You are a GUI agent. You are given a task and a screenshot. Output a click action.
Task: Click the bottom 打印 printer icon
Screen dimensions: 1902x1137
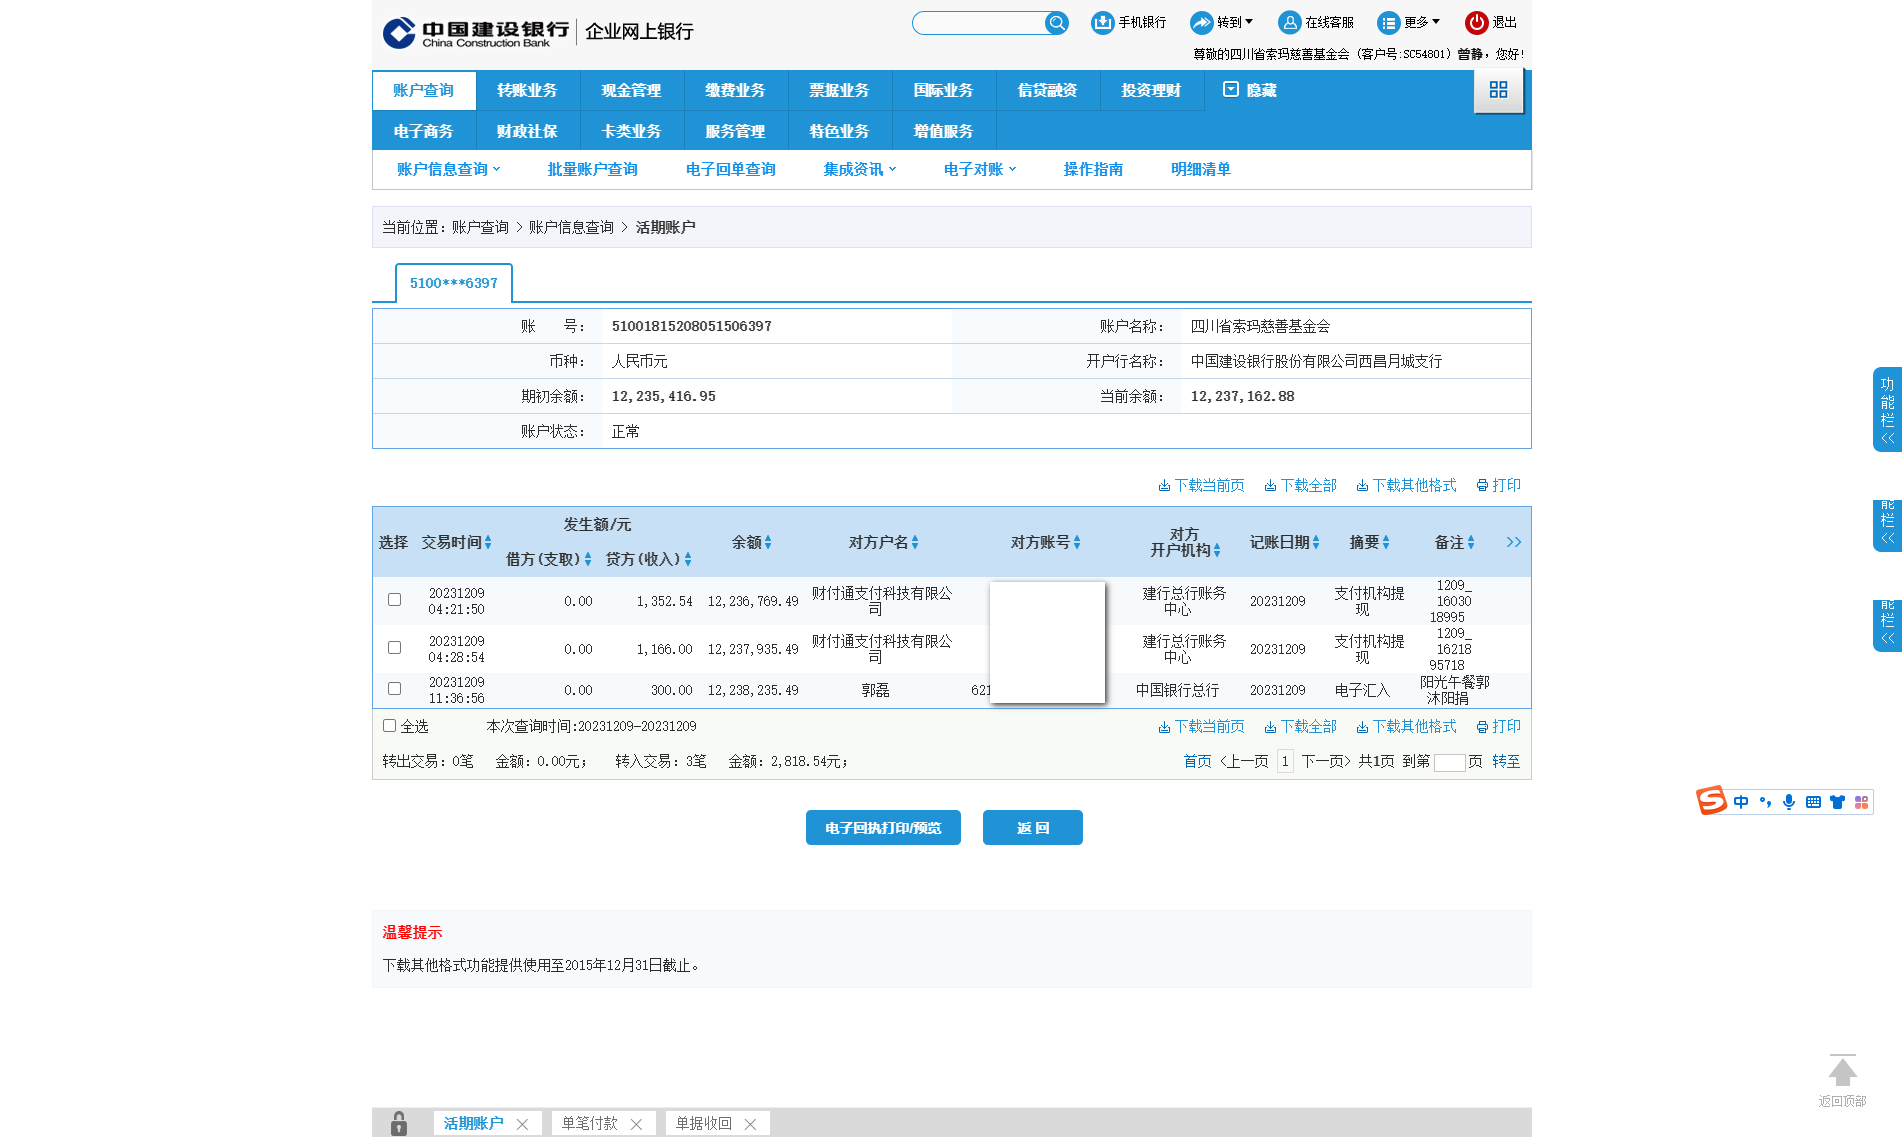point(1482,727)
